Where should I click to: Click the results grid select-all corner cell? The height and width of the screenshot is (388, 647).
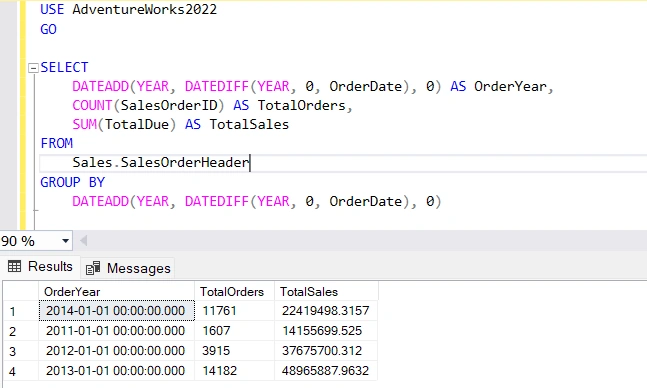click(x=21, y=291)
